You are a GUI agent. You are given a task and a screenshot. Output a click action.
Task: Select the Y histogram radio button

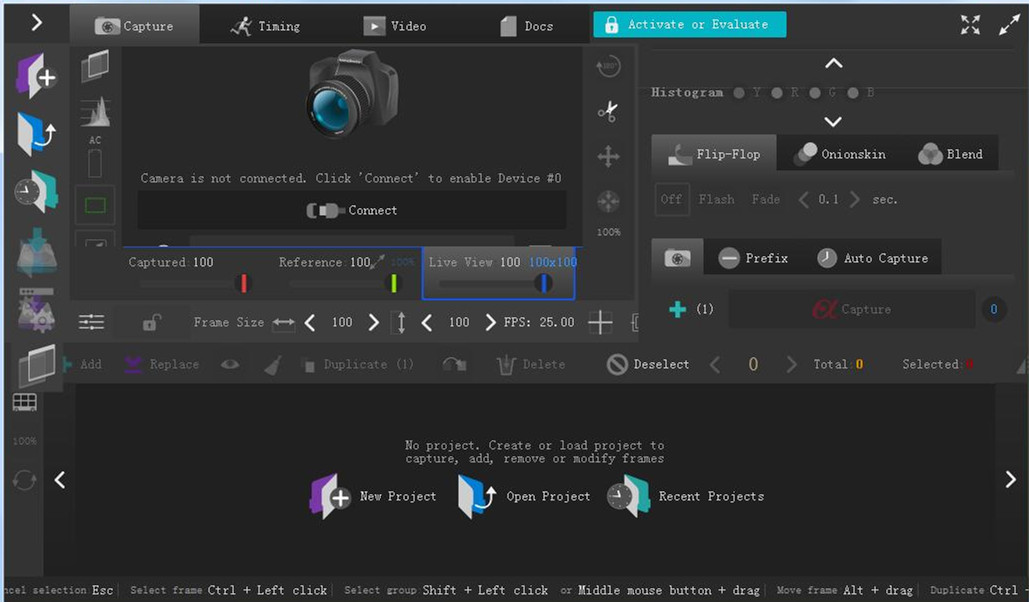(739, 93)
